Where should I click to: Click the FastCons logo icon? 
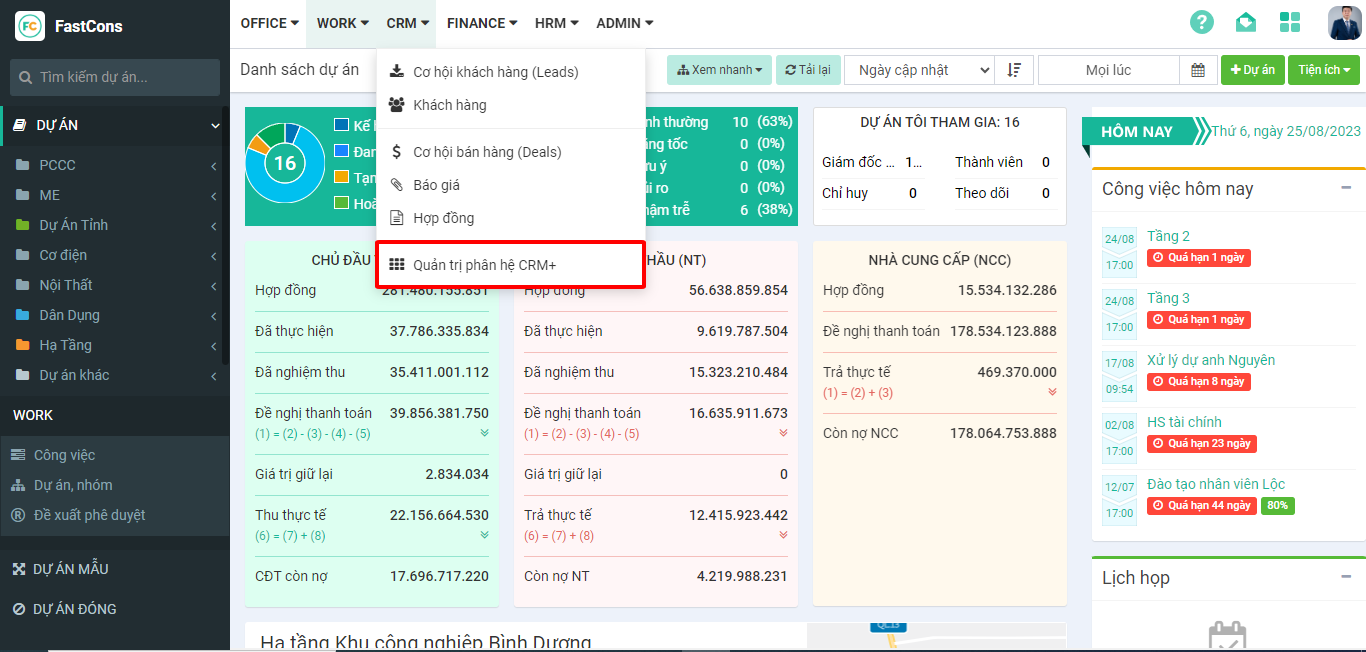click(x=29, y=26)
